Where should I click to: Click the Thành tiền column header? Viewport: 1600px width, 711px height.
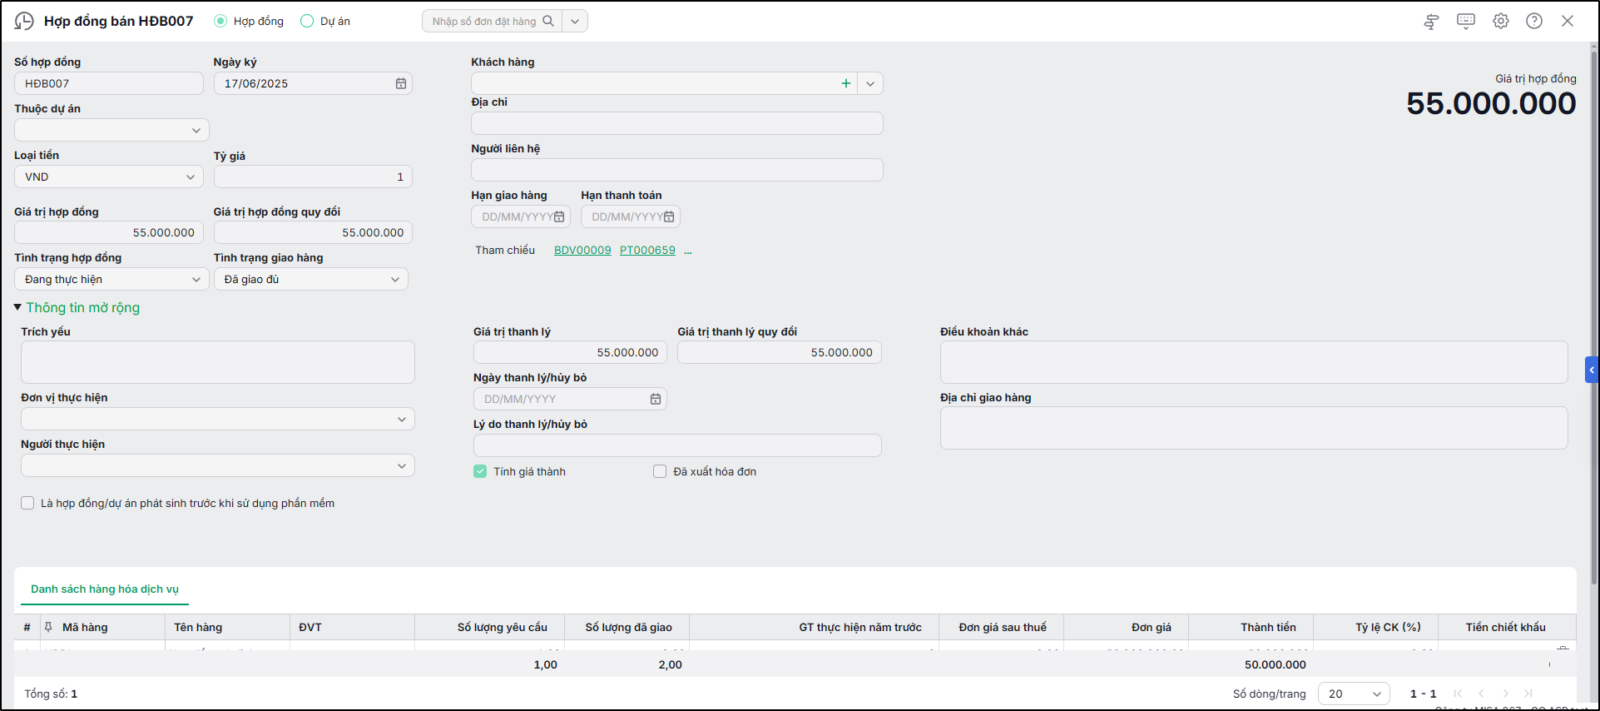click(x=1268, y=627)
